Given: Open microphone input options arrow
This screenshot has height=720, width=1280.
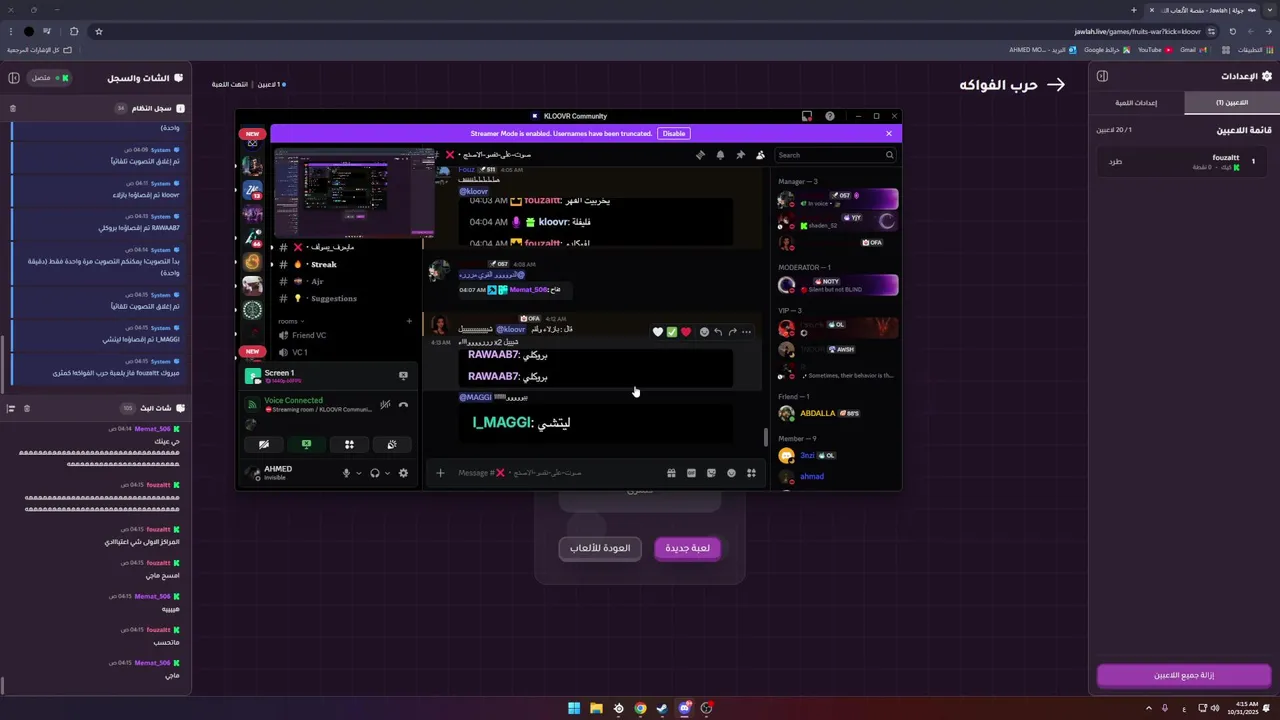Looking at the screenshot, I should (358, 473).
